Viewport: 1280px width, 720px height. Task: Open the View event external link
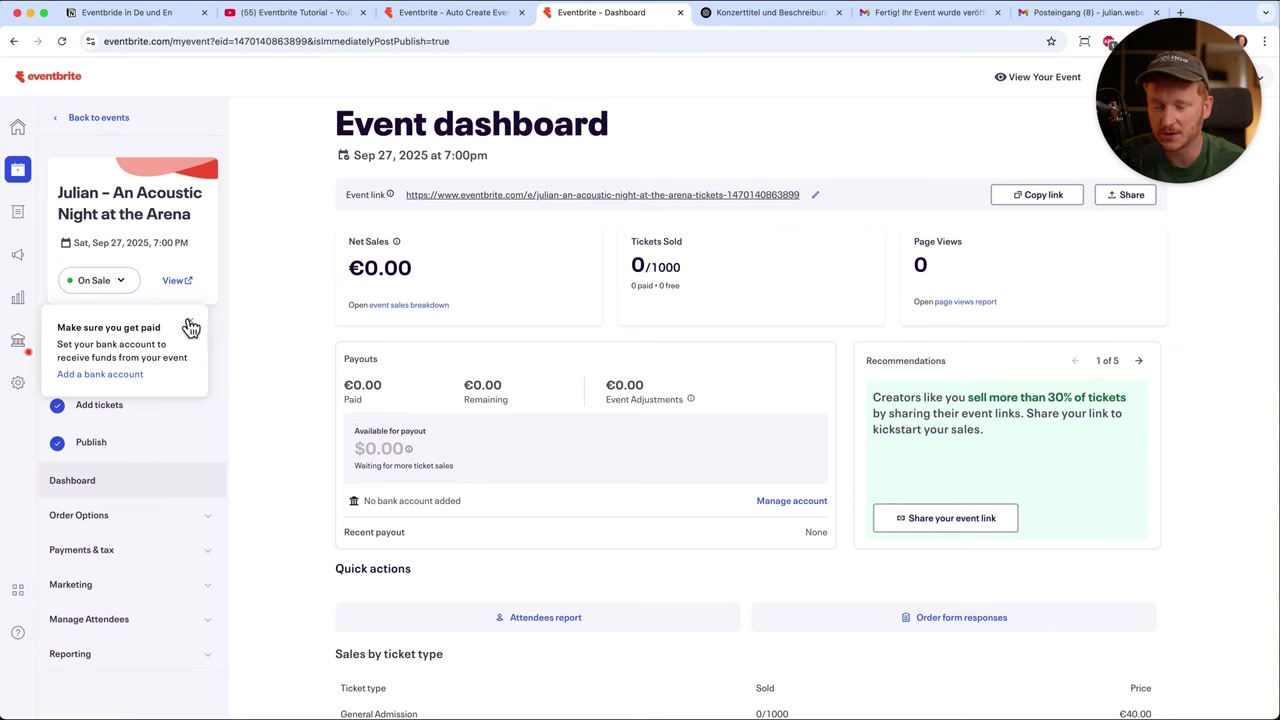[177, 281]
